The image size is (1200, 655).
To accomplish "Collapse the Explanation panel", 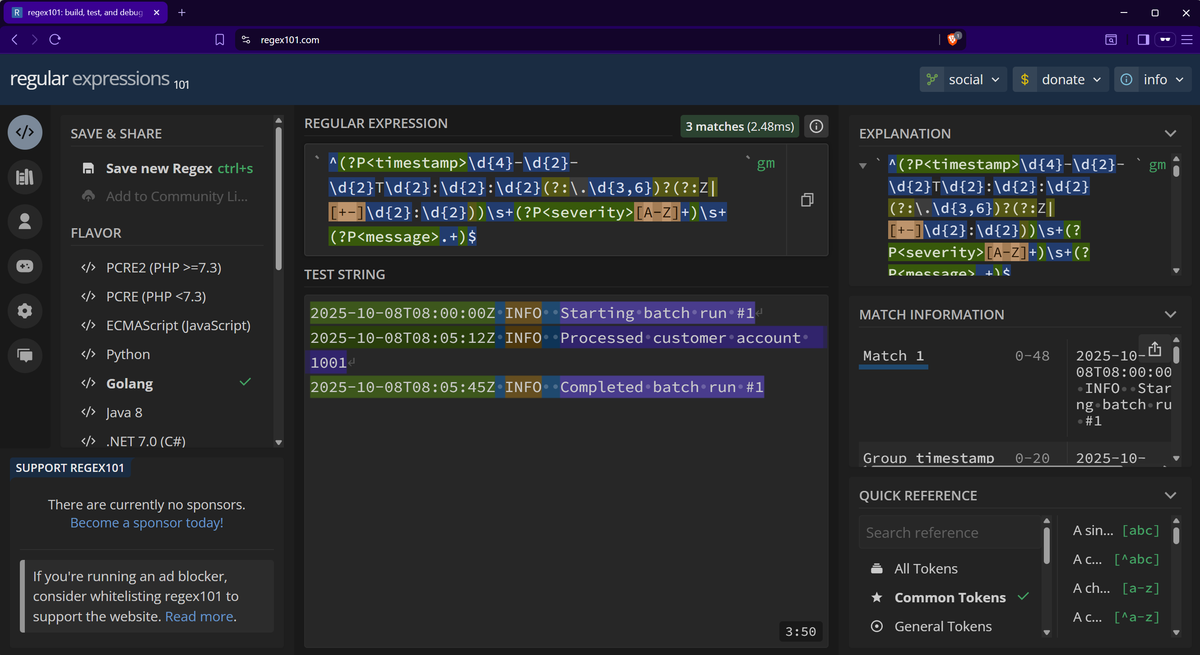I will [1171, 133].
